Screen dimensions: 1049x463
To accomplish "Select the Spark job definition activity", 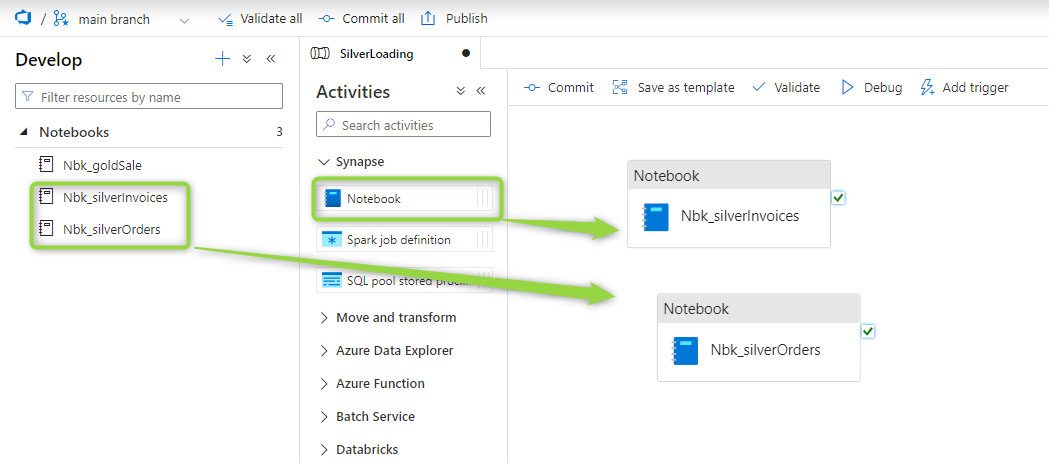I will [405, 240].
